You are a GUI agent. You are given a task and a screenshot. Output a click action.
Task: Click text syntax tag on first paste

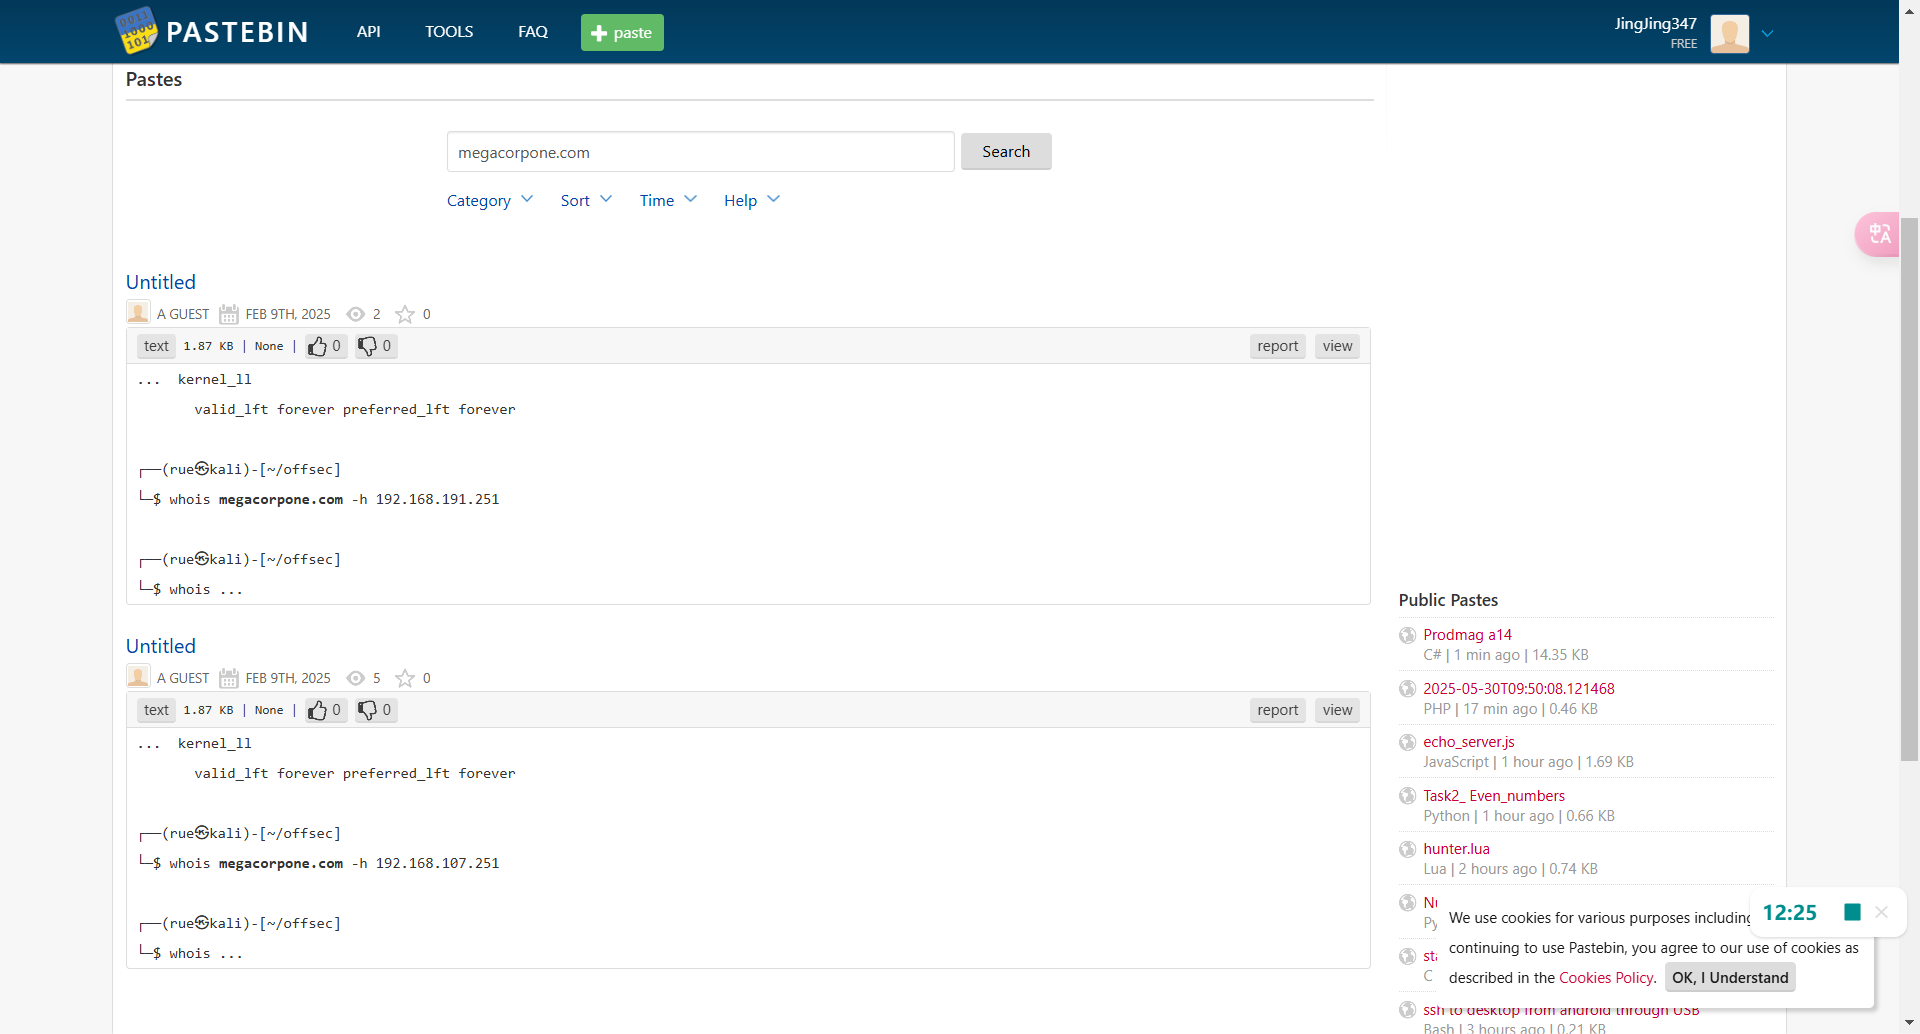156,346
